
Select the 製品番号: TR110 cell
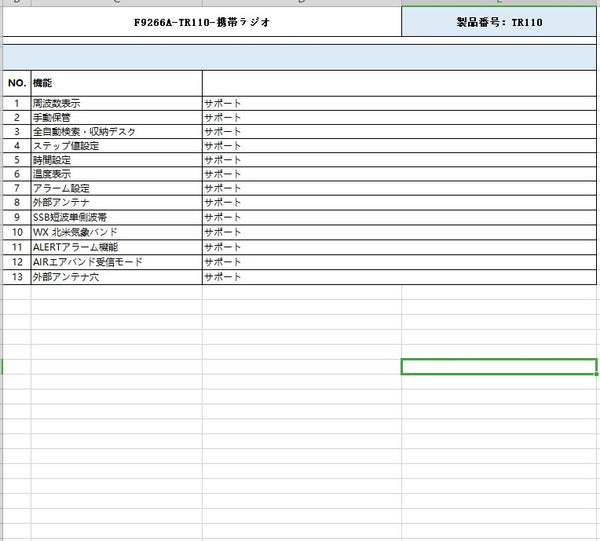click(499, 22)
